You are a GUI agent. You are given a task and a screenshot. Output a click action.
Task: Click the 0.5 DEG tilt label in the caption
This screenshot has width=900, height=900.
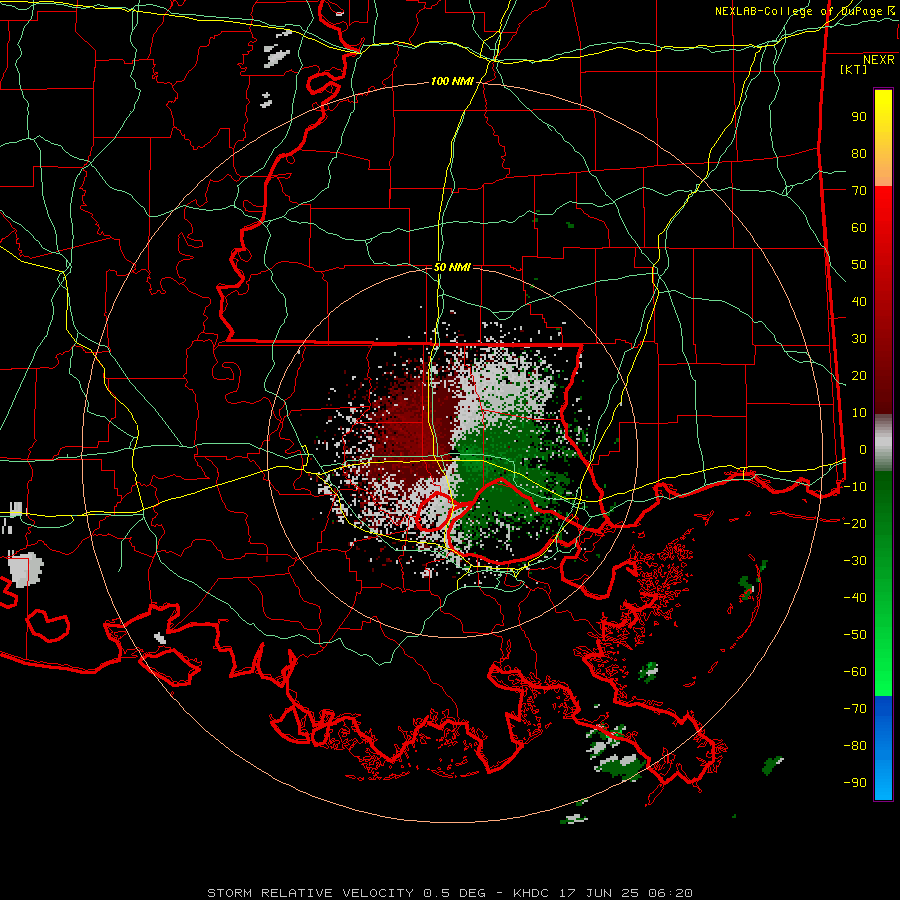pyautogui.click(x=454, y=893)
